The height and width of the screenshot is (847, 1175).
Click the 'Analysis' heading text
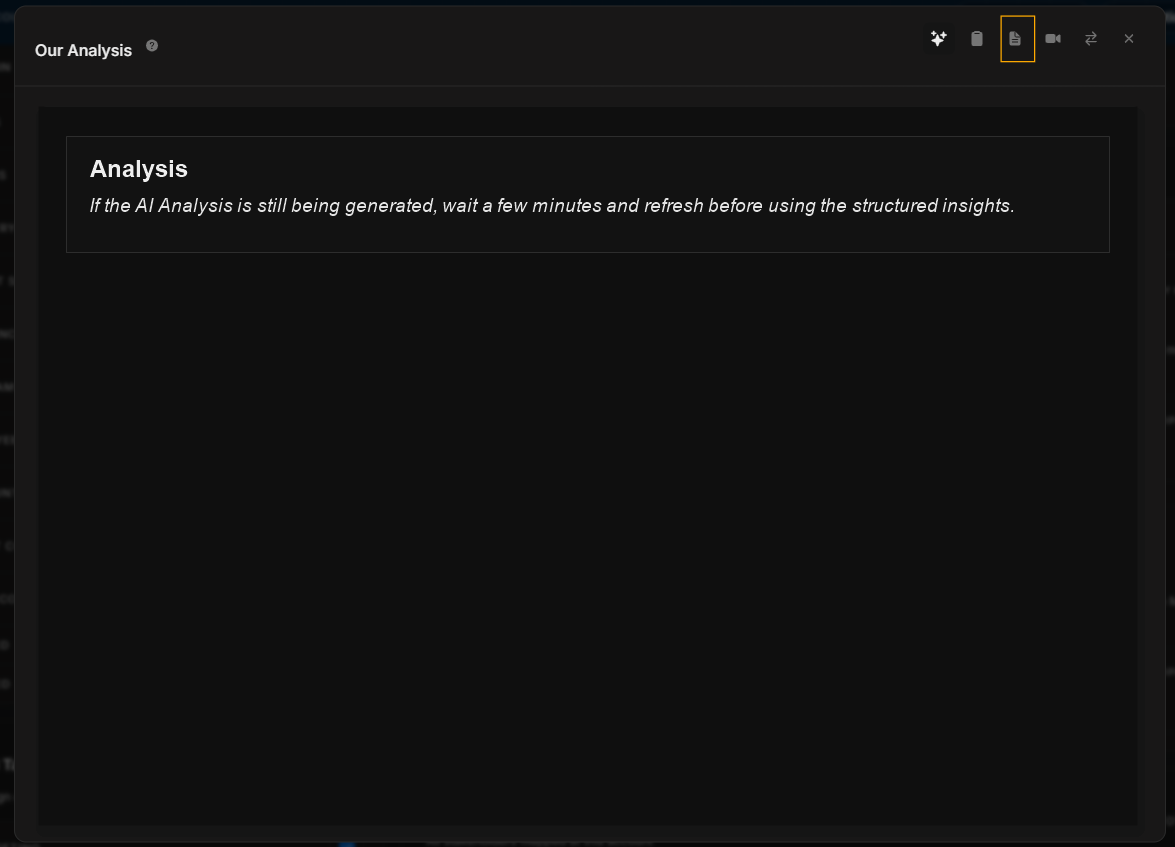coord(139,169)
